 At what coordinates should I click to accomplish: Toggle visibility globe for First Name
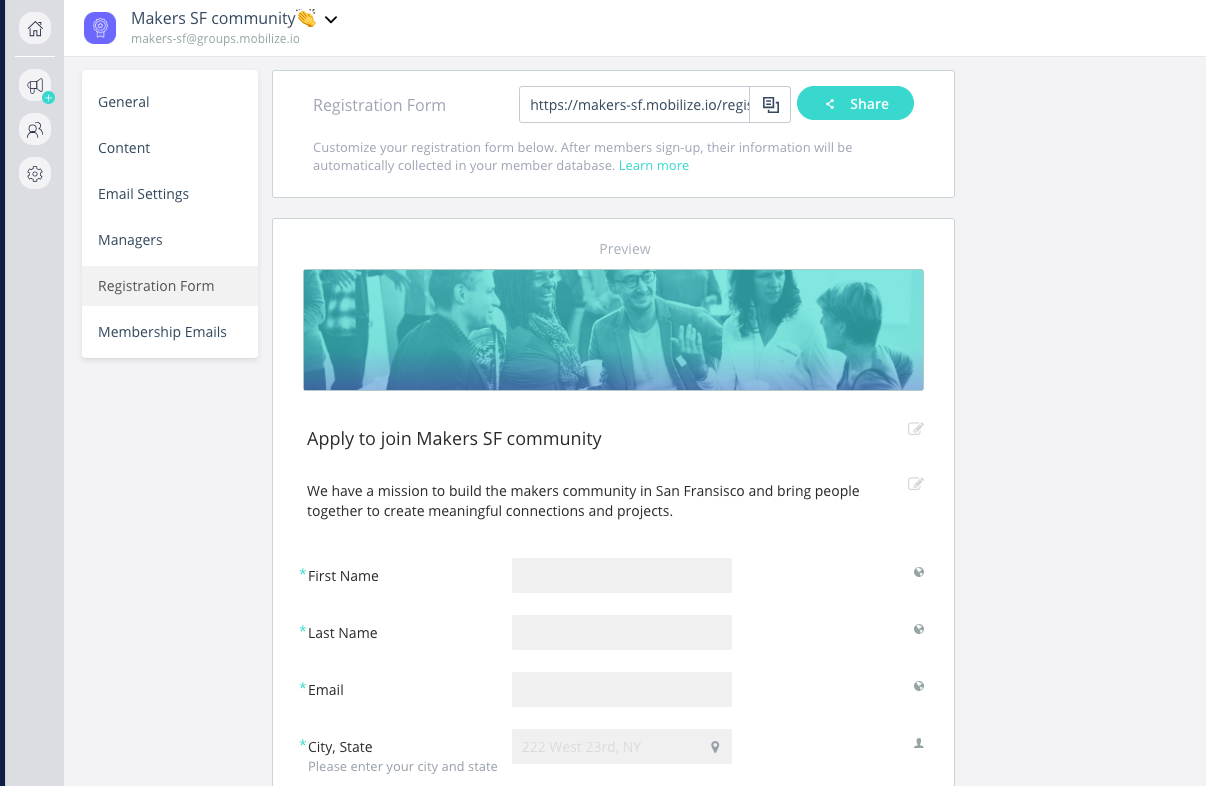tap(919, 572)
